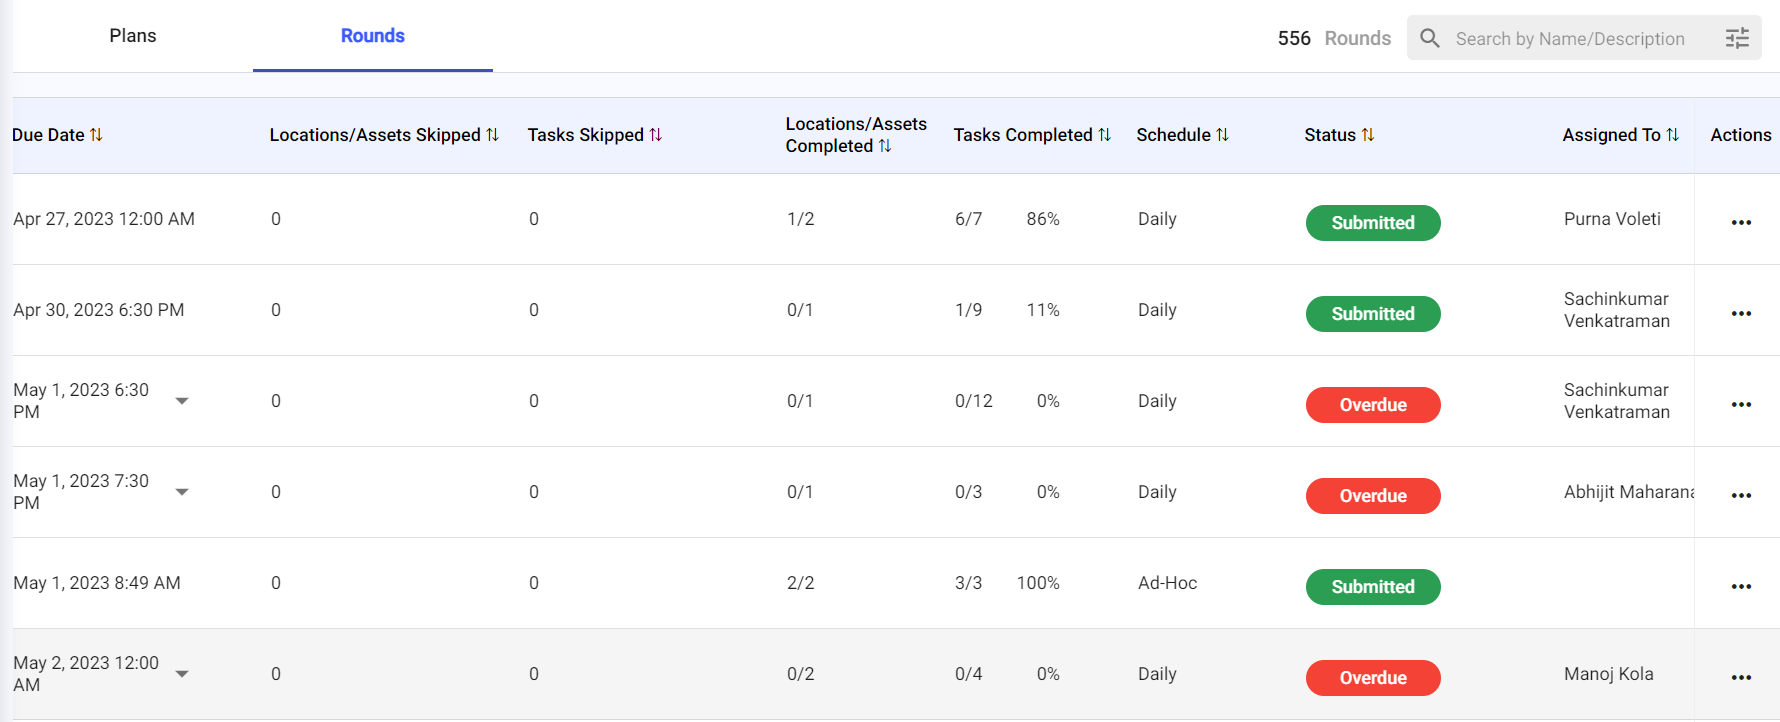1780x722 pixels.
Task: Click the magnifying glass search icon
Action: click(1430, 38)
